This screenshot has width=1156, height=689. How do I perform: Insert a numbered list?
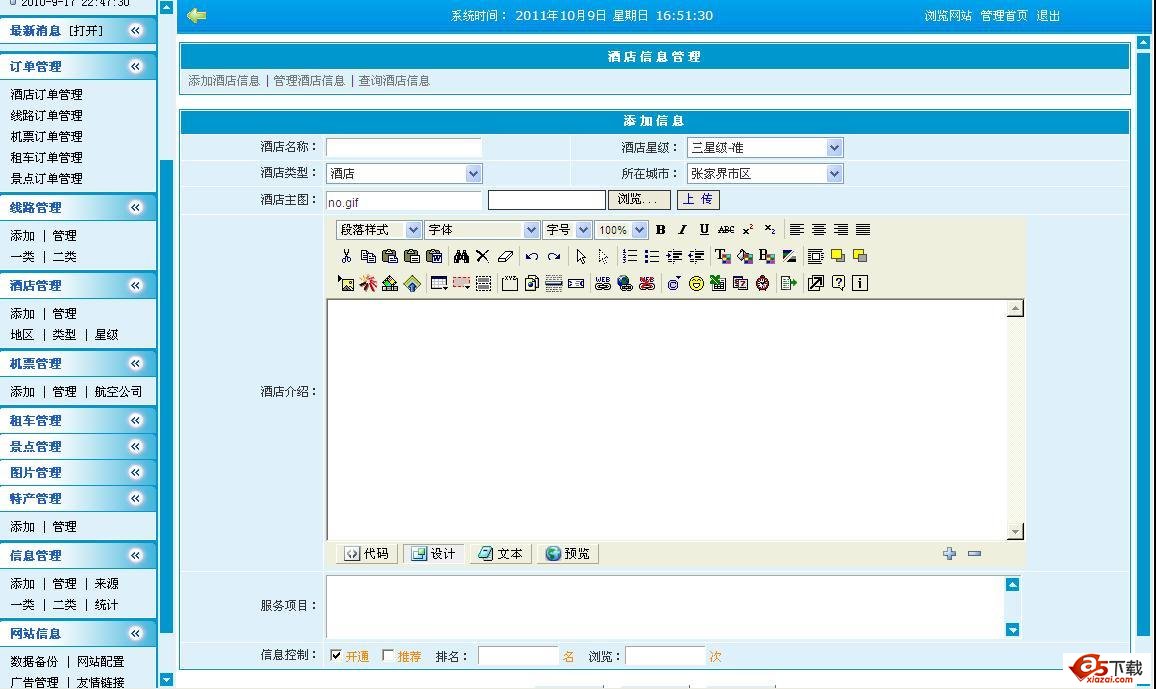[629, 256]
